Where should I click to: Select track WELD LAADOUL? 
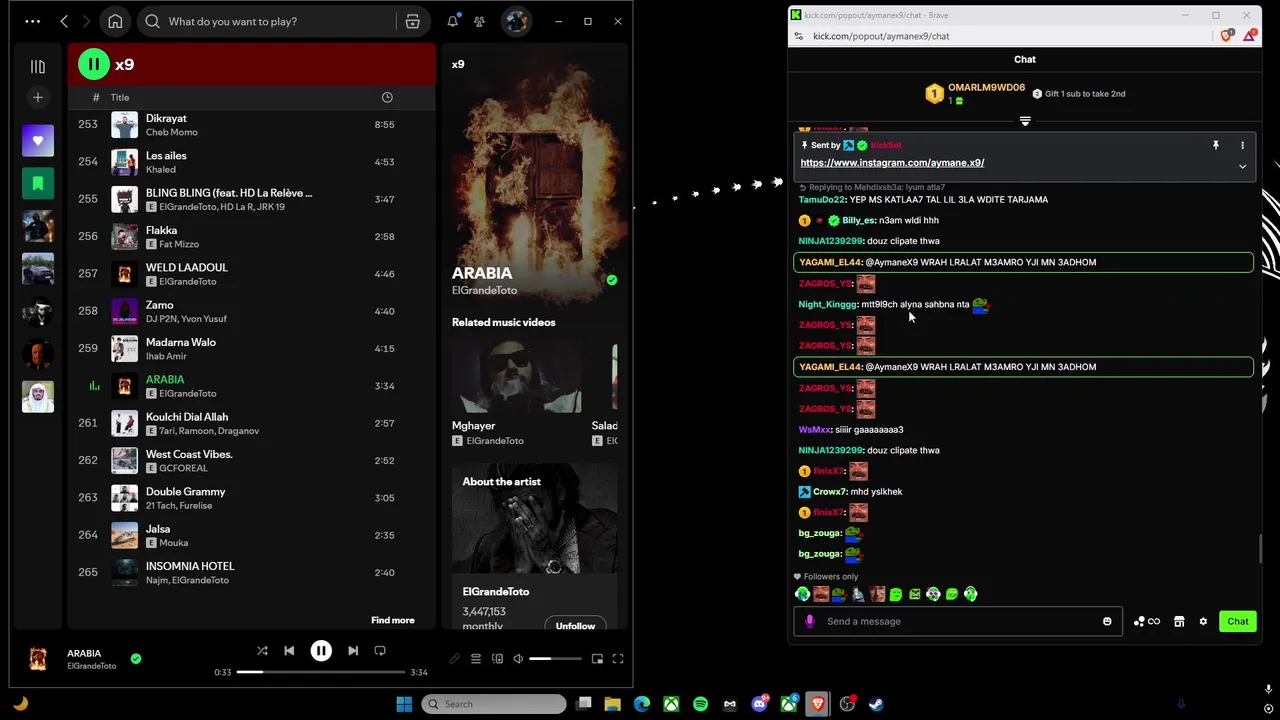[x=250, y=274]
